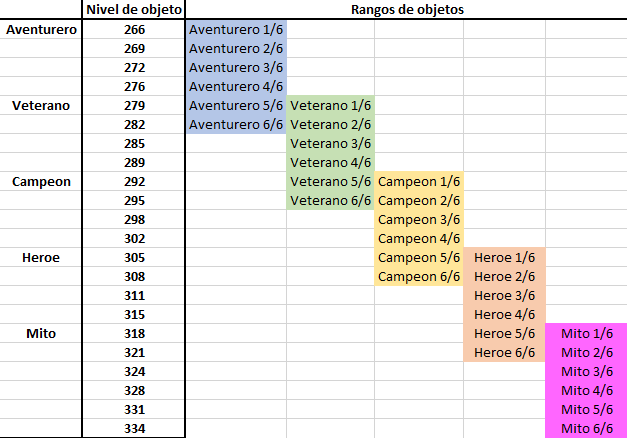Click the Aventurero row label
This screenshot has width=627, height=438.
tap(41, 30)
